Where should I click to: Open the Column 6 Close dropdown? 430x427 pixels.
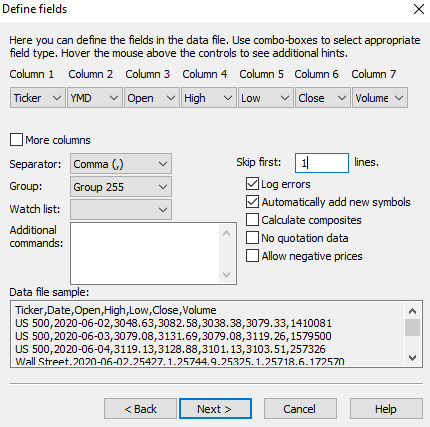coord(323,98)
